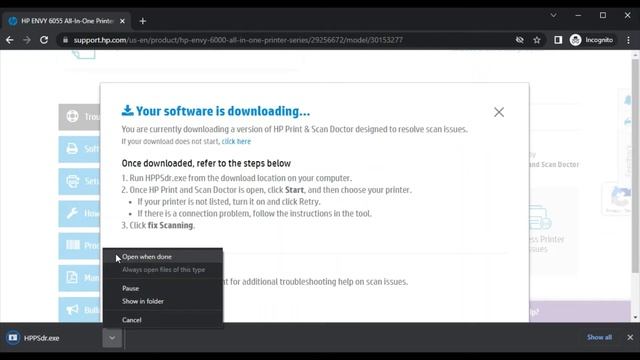Open the Manuals sidebar document icon
Viewport: 640px width, 360px height.
coord(72,278)
